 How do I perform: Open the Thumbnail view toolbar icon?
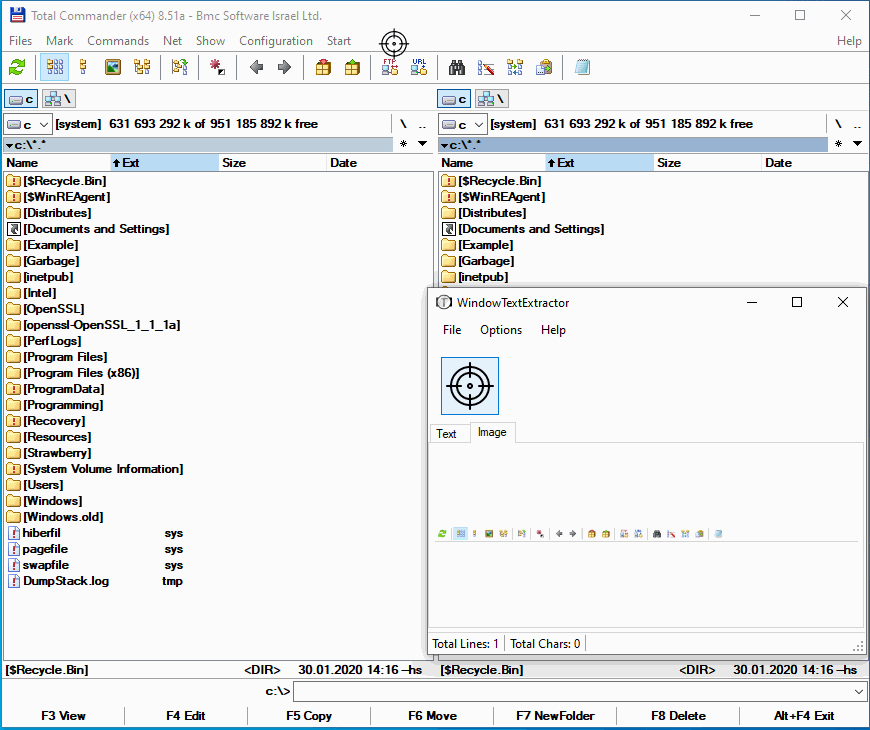point(113,68)
